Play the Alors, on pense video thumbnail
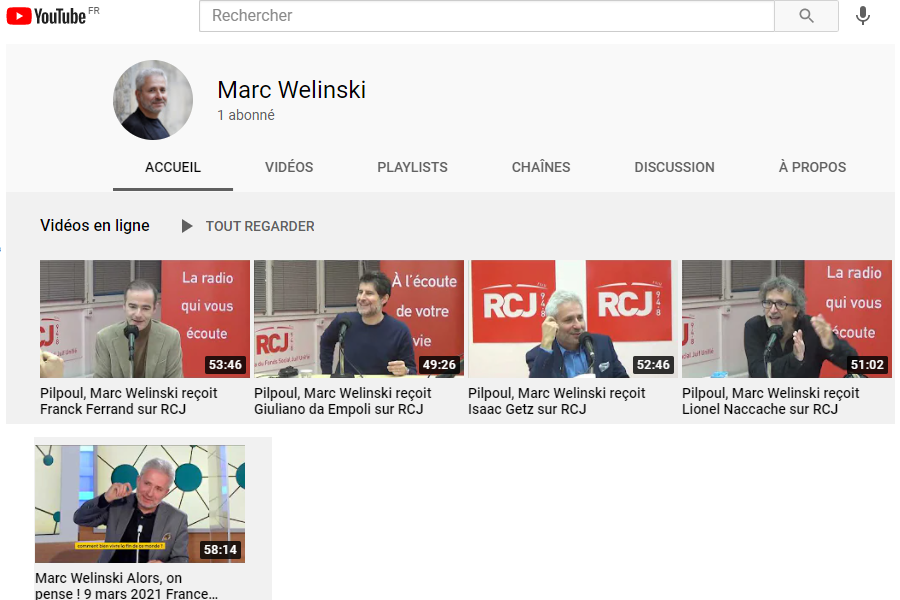 click(139, 504)
